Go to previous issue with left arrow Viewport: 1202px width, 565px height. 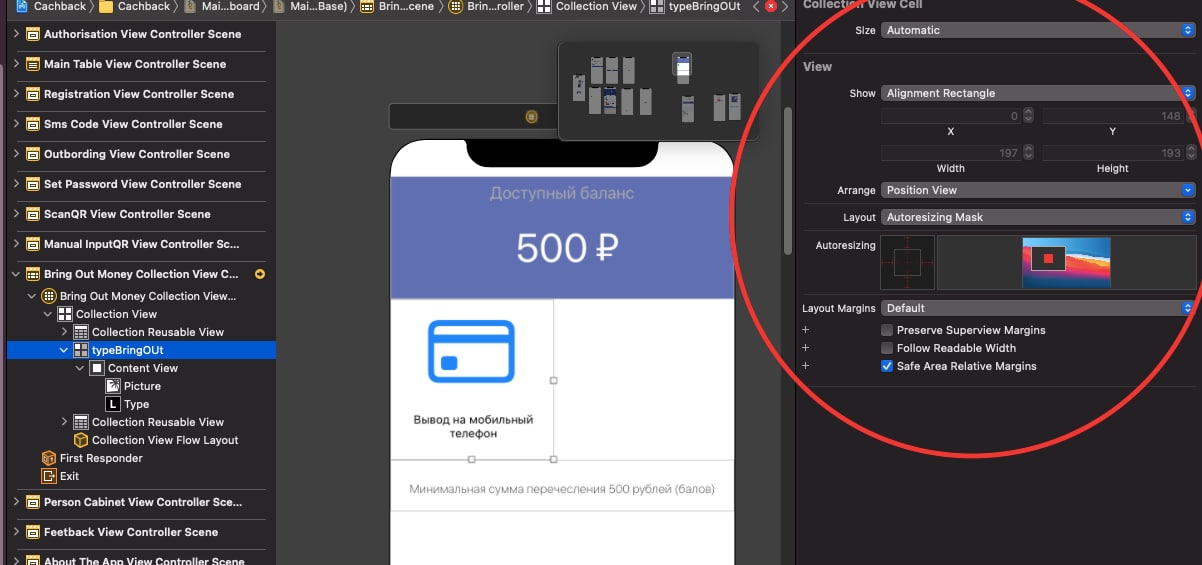[757, 6]
